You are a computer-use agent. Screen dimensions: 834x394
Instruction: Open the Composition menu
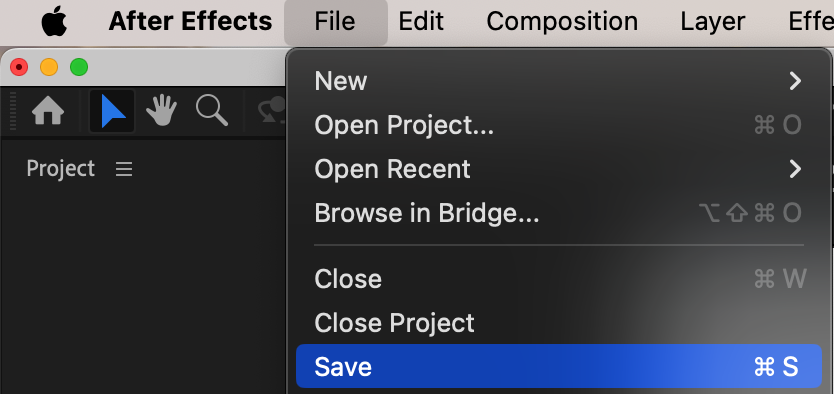click(562, 22)
